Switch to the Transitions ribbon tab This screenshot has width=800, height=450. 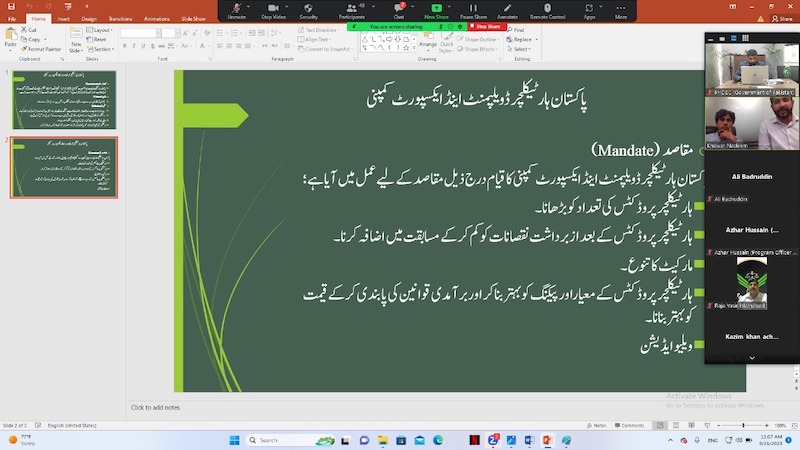(x=121, y=18)
